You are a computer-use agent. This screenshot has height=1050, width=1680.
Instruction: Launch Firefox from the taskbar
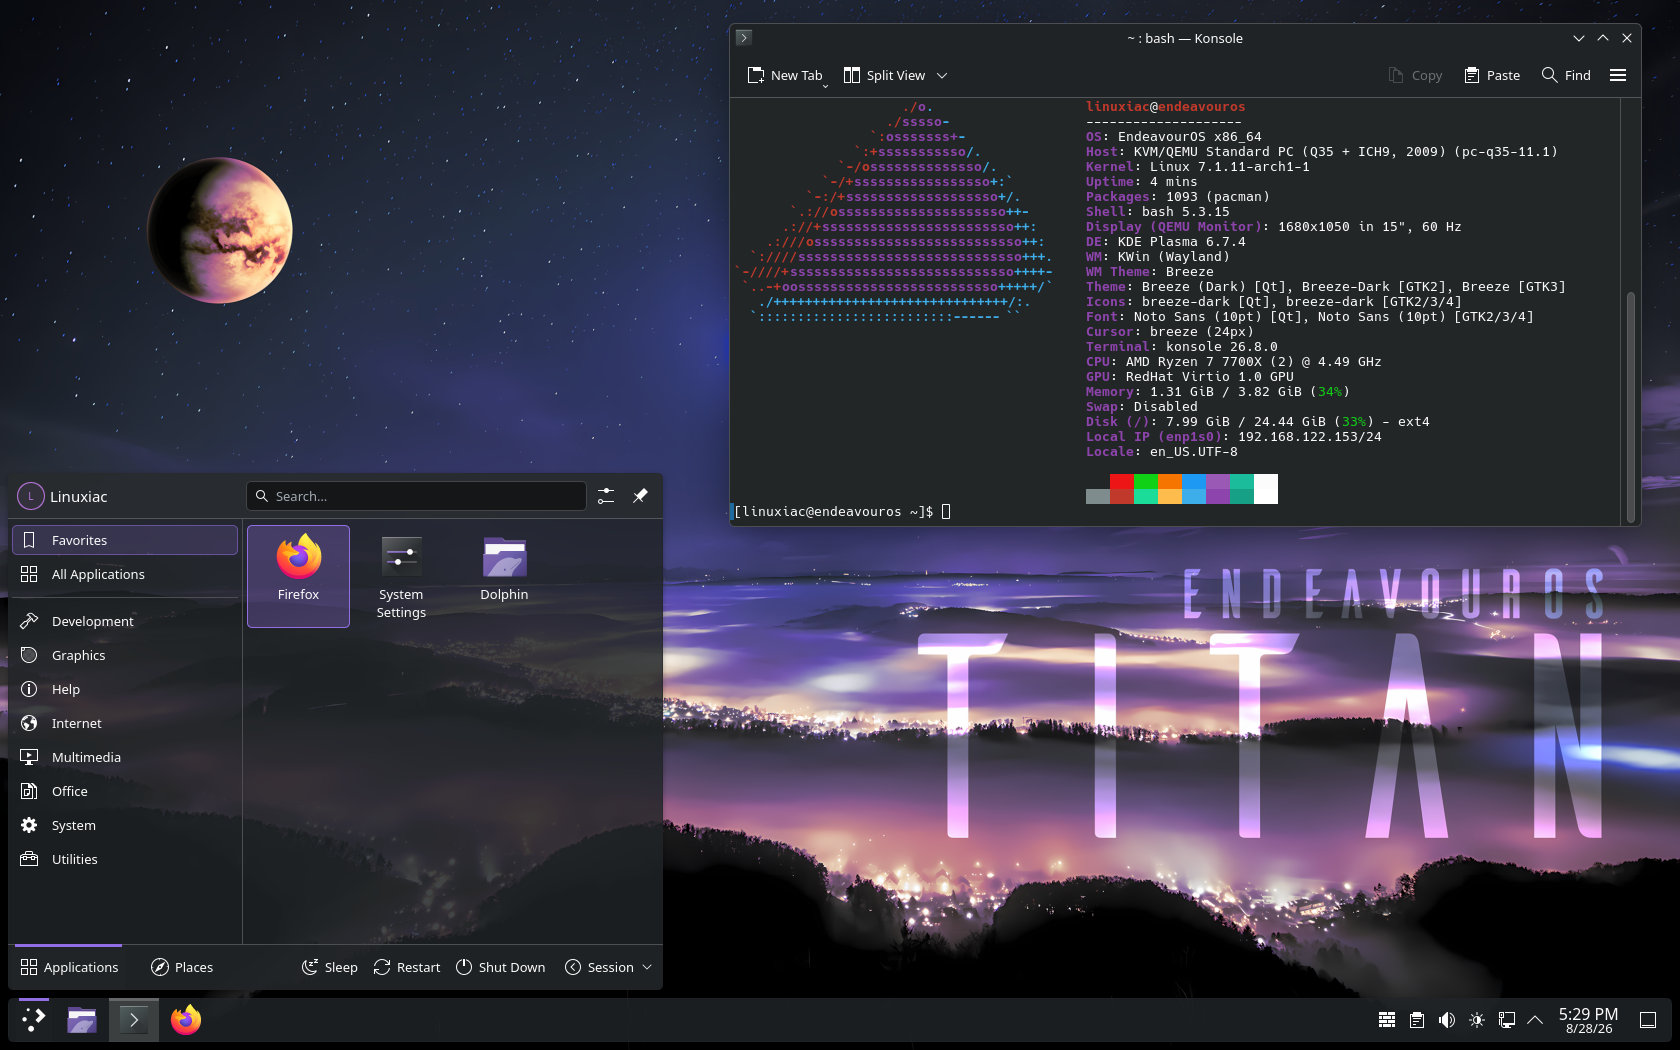click(x=186, y=1020)
